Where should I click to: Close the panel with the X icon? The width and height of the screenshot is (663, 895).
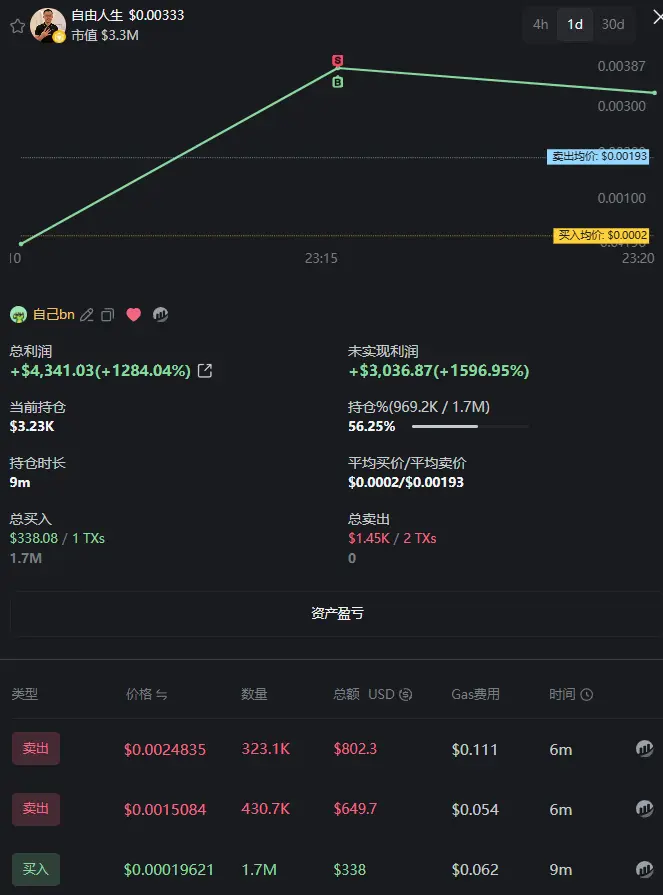[x=657, y=18]
